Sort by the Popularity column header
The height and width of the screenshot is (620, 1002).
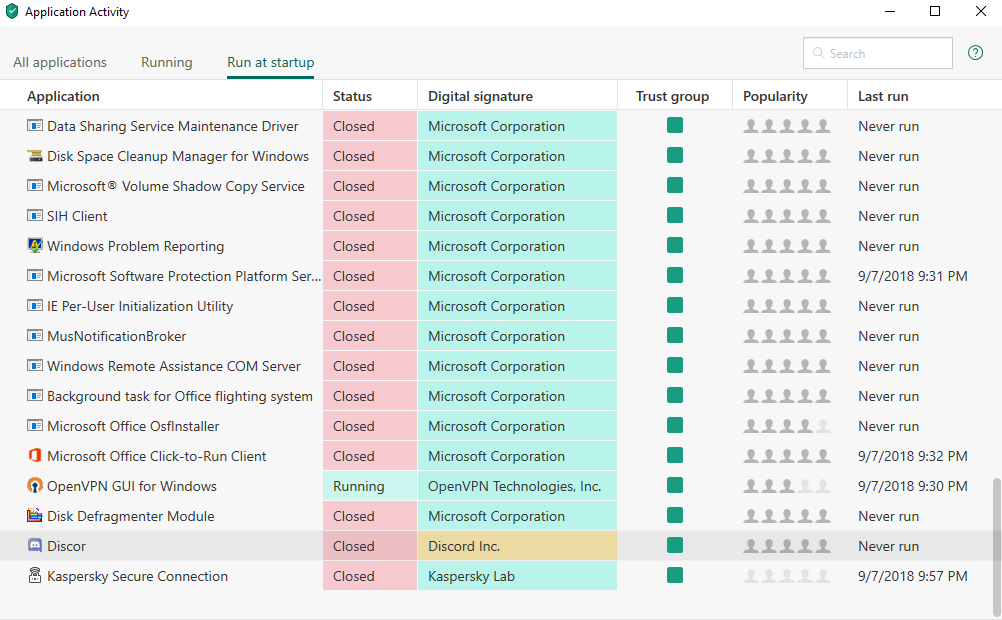click(775, 96)
